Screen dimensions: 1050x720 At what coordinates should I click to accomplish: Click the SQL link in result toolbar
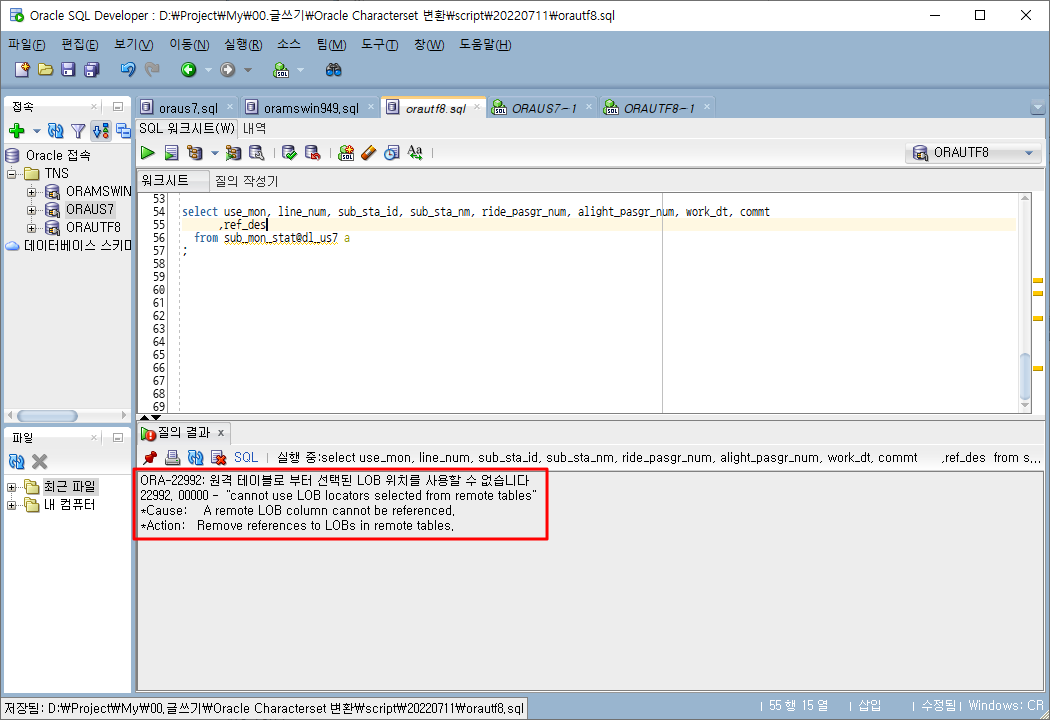pyautogui.click(x=246, y=457)
